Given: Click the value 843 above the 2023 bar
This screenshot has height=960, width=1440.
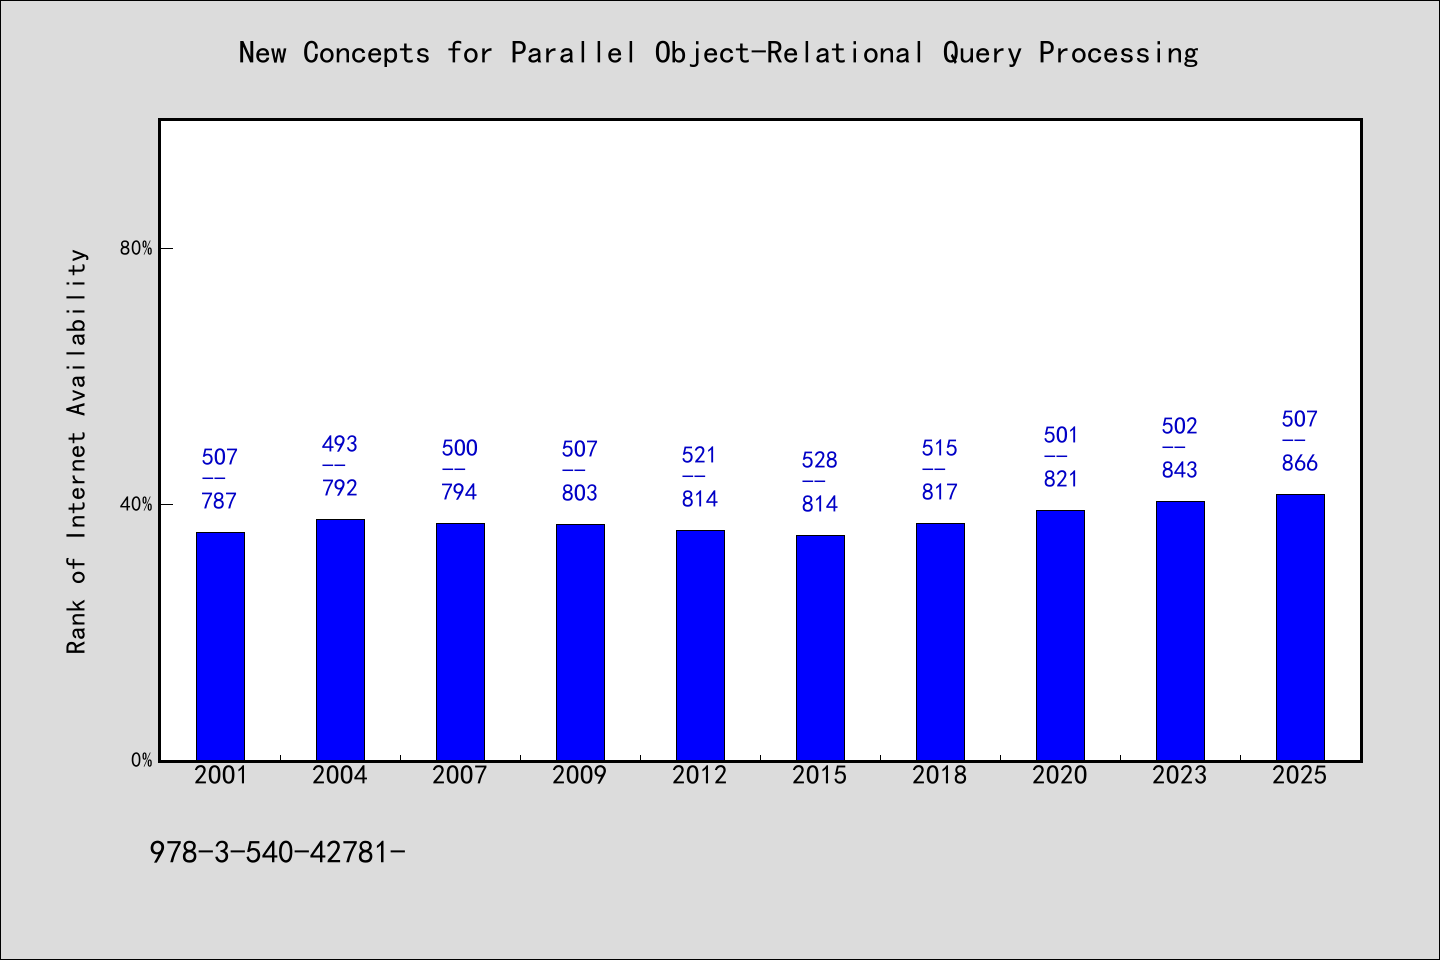Looking at the screenshot, I should pos(1180,470).
